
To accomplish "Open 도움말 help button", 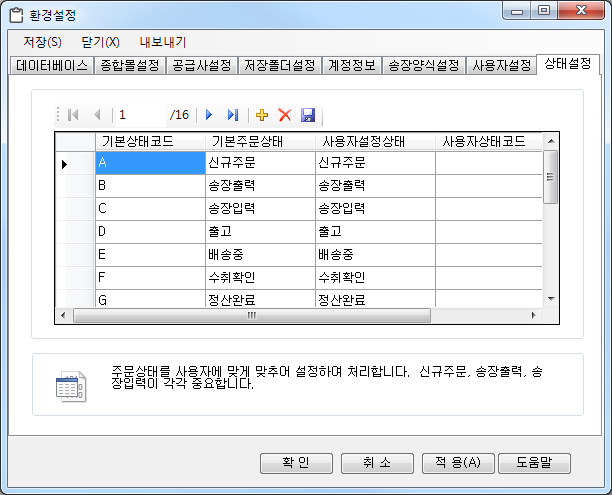I will click(x=534, y=463).
